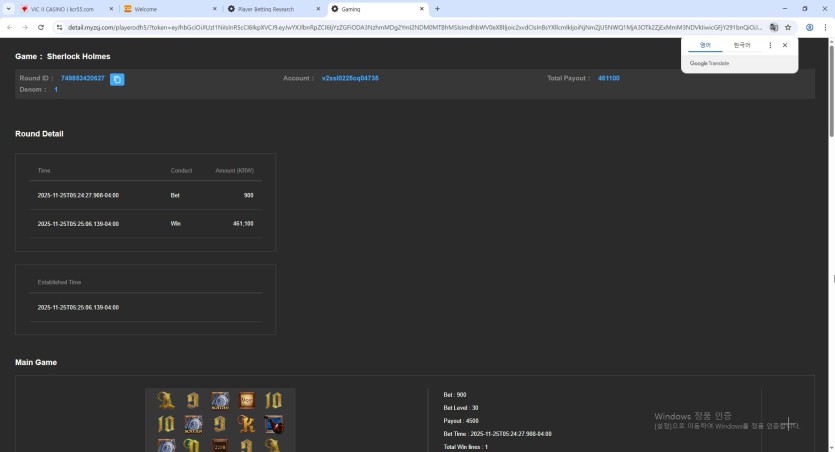Select 영어 tab in translate popup

point(705,45)
